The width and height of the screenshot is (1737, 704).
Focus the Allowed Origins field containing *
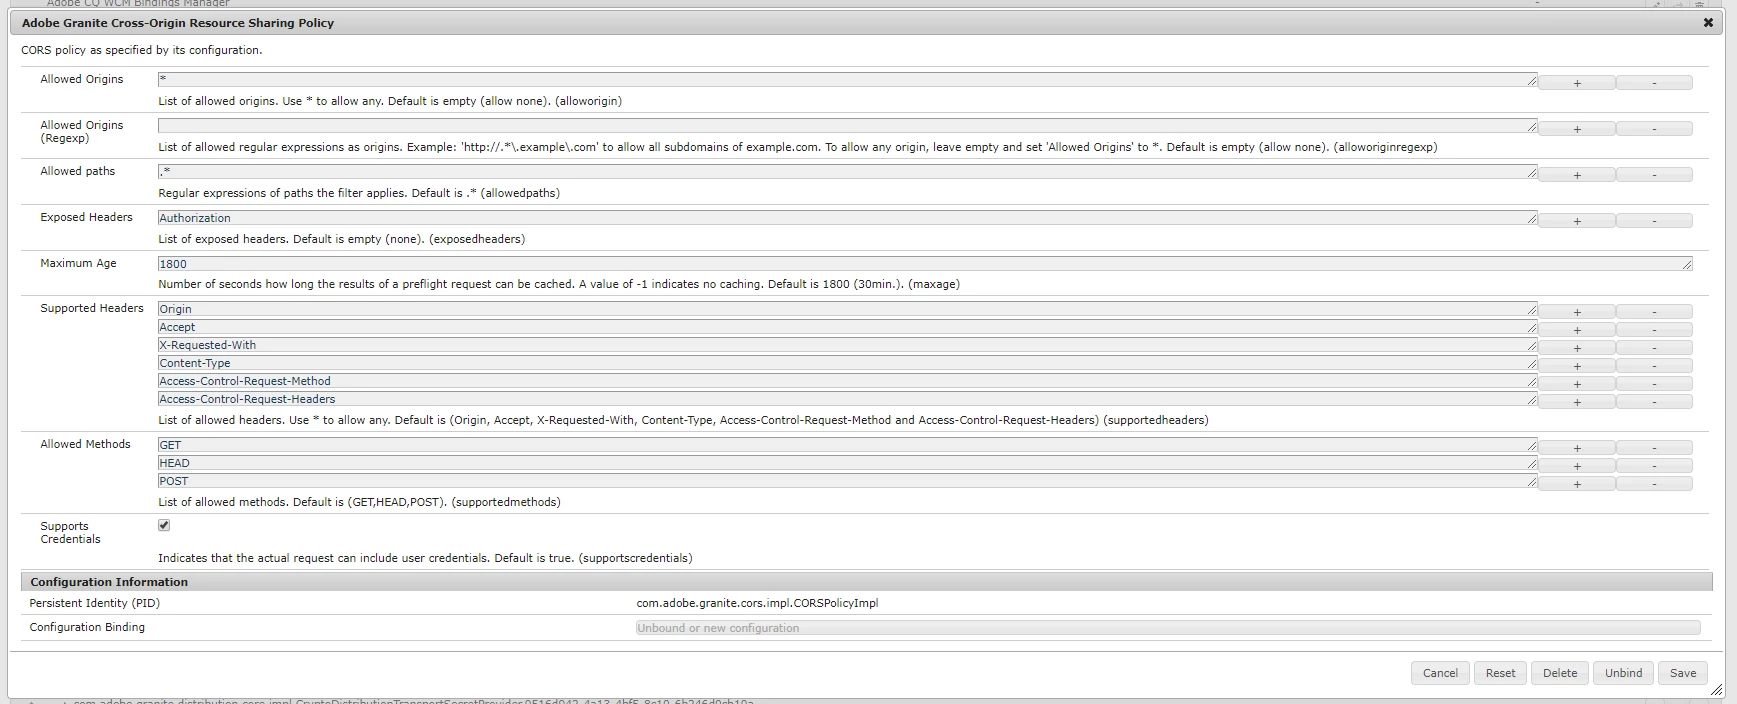pyautogui.click(x=847, y=79)
